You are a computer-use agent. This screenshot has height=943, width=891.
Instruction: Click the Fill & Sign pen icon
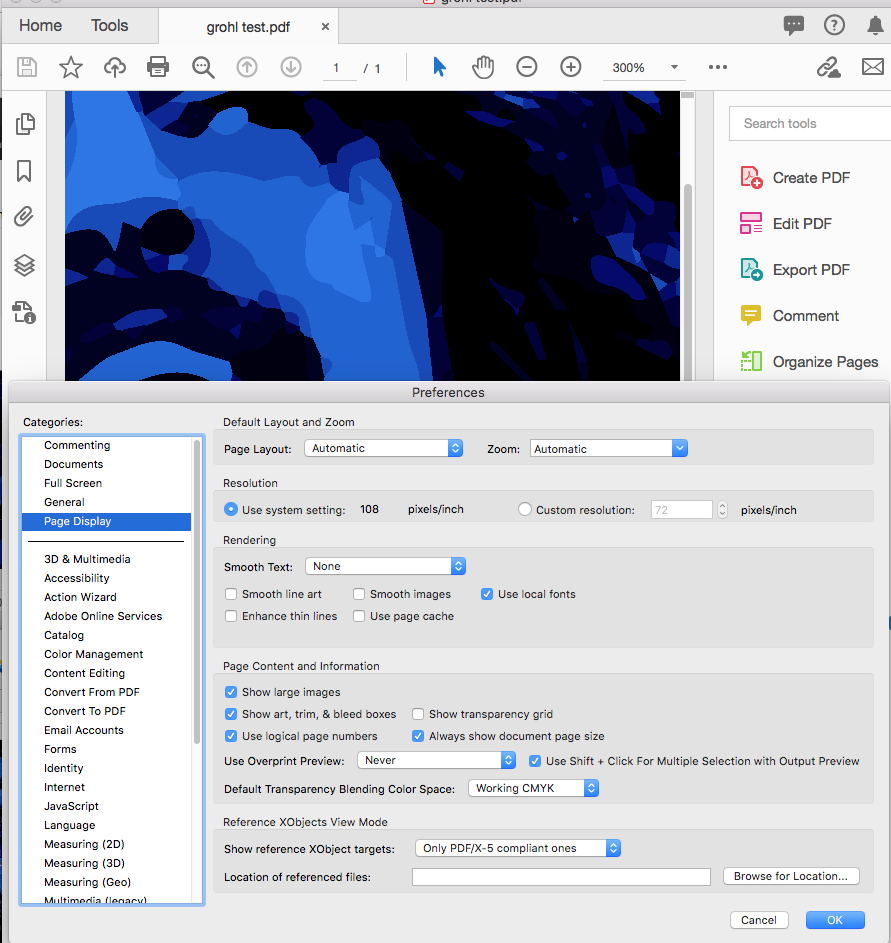pos(828,67)
